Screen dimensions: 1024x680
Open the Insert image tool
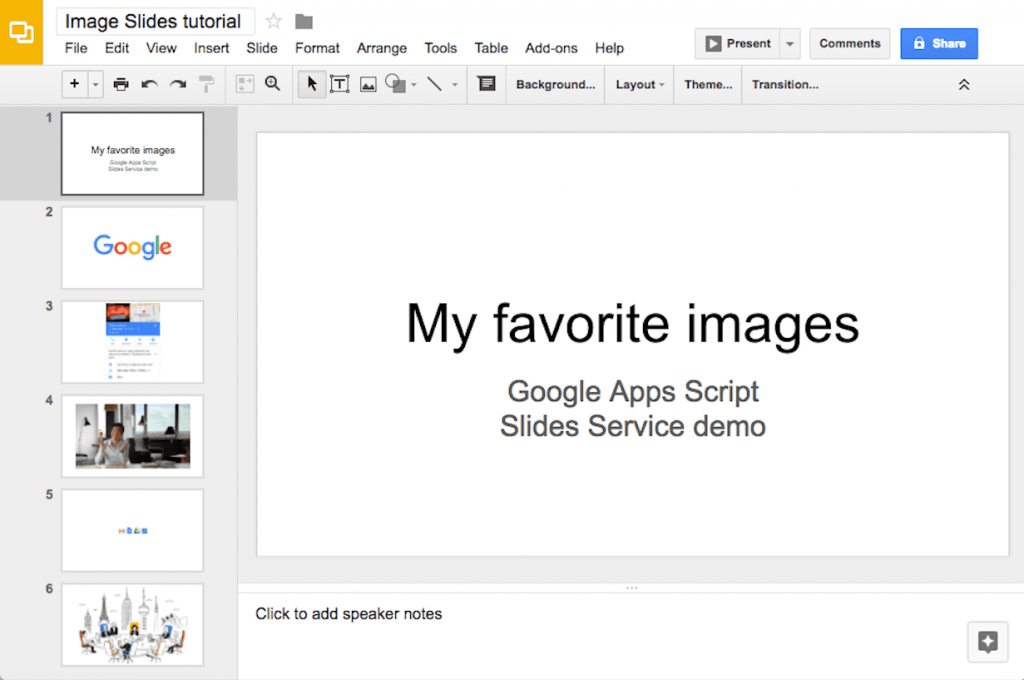pos(368,84)
